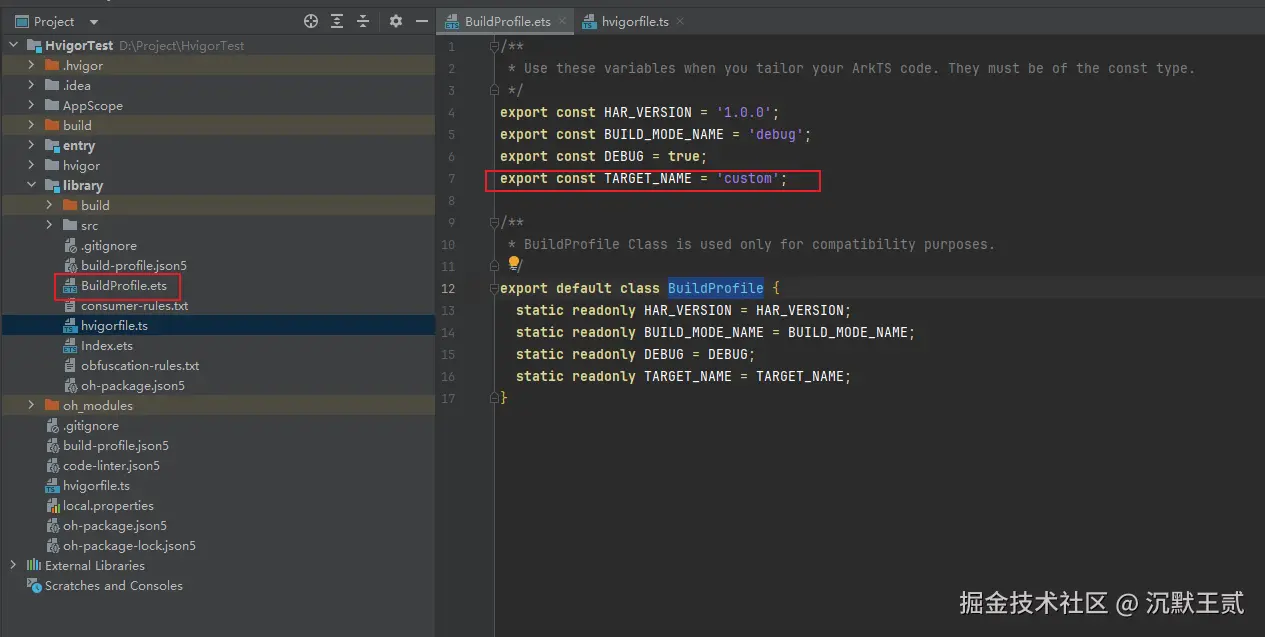This screenshot has width=1265, height=637.
Task: Click the External Libraries bars icon
Action: tap(34, 565)
